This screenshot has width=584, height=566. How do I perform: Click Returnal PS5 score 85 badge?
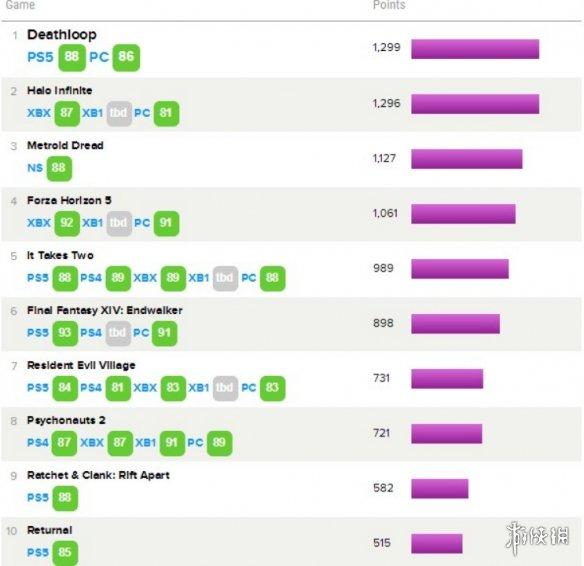[65, 553]
